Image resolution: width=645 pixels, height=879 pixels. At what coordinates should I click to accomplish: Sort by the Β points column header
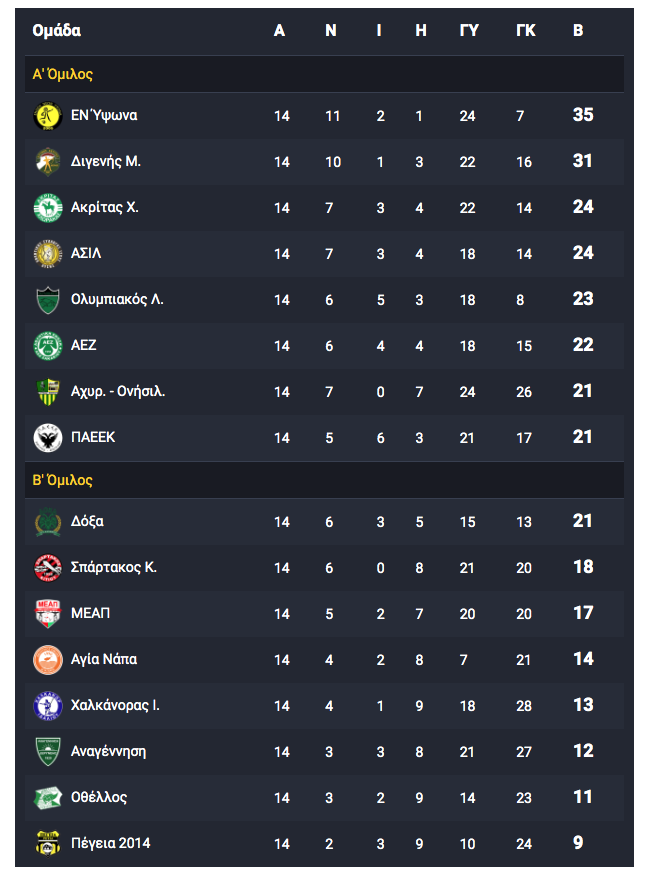pyautogui.click(x=578, y=30)
